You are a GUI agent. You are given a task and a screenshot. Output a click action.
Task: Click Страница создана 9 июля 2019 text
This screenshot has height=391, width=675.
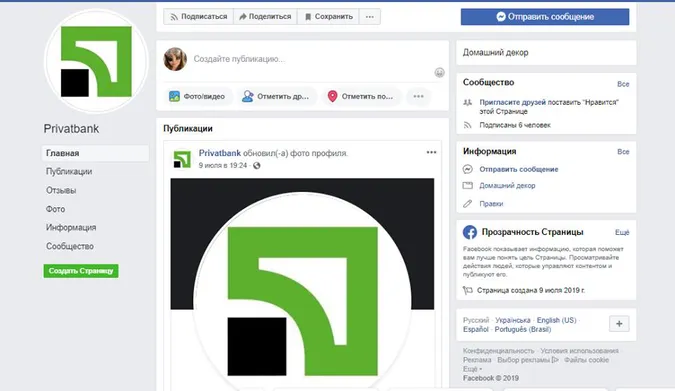pyautogui.click(x=531, y=291)
